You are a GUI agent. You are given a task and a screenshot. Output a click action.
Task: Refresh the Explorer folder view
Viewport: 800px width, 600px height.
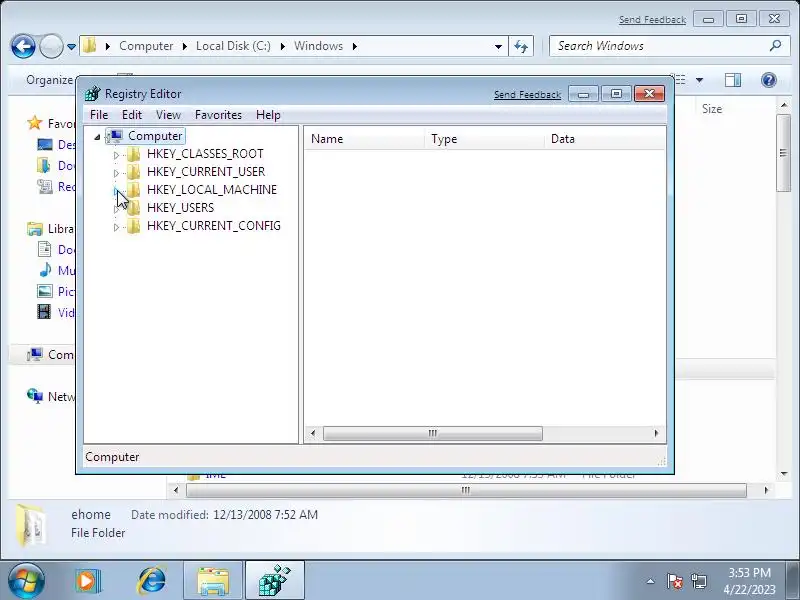tap(521, 46)
